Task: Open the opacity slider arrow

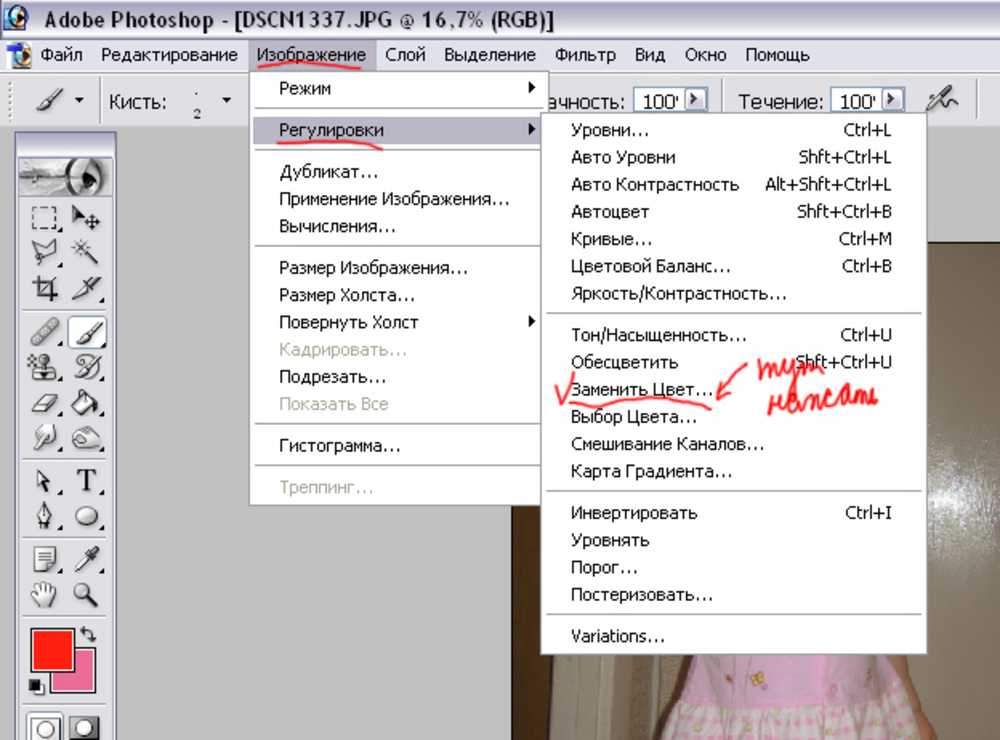Action: point(695,99)
